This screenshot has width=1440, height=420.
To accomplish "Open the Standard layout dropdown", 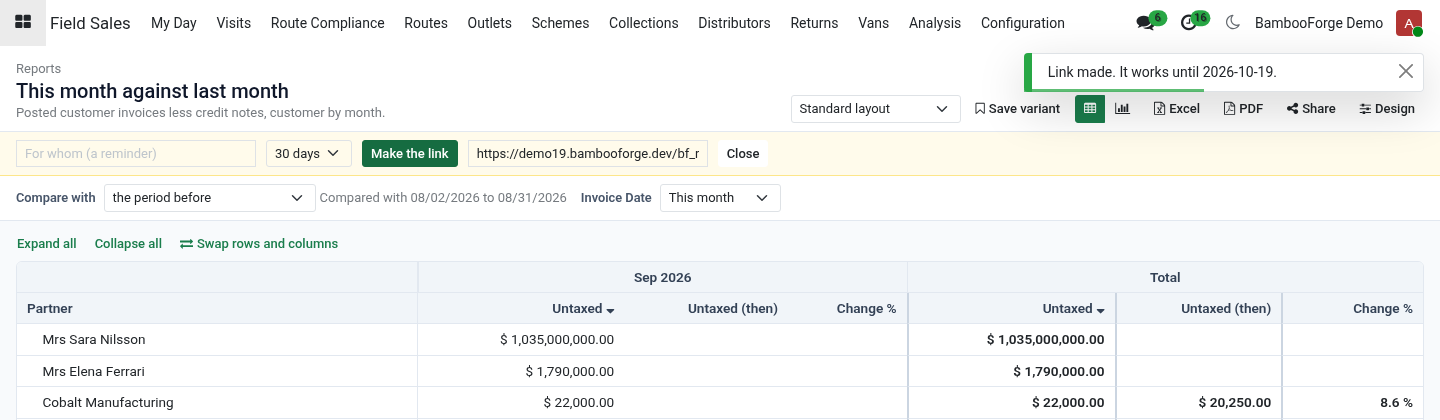I will point(875,109).
